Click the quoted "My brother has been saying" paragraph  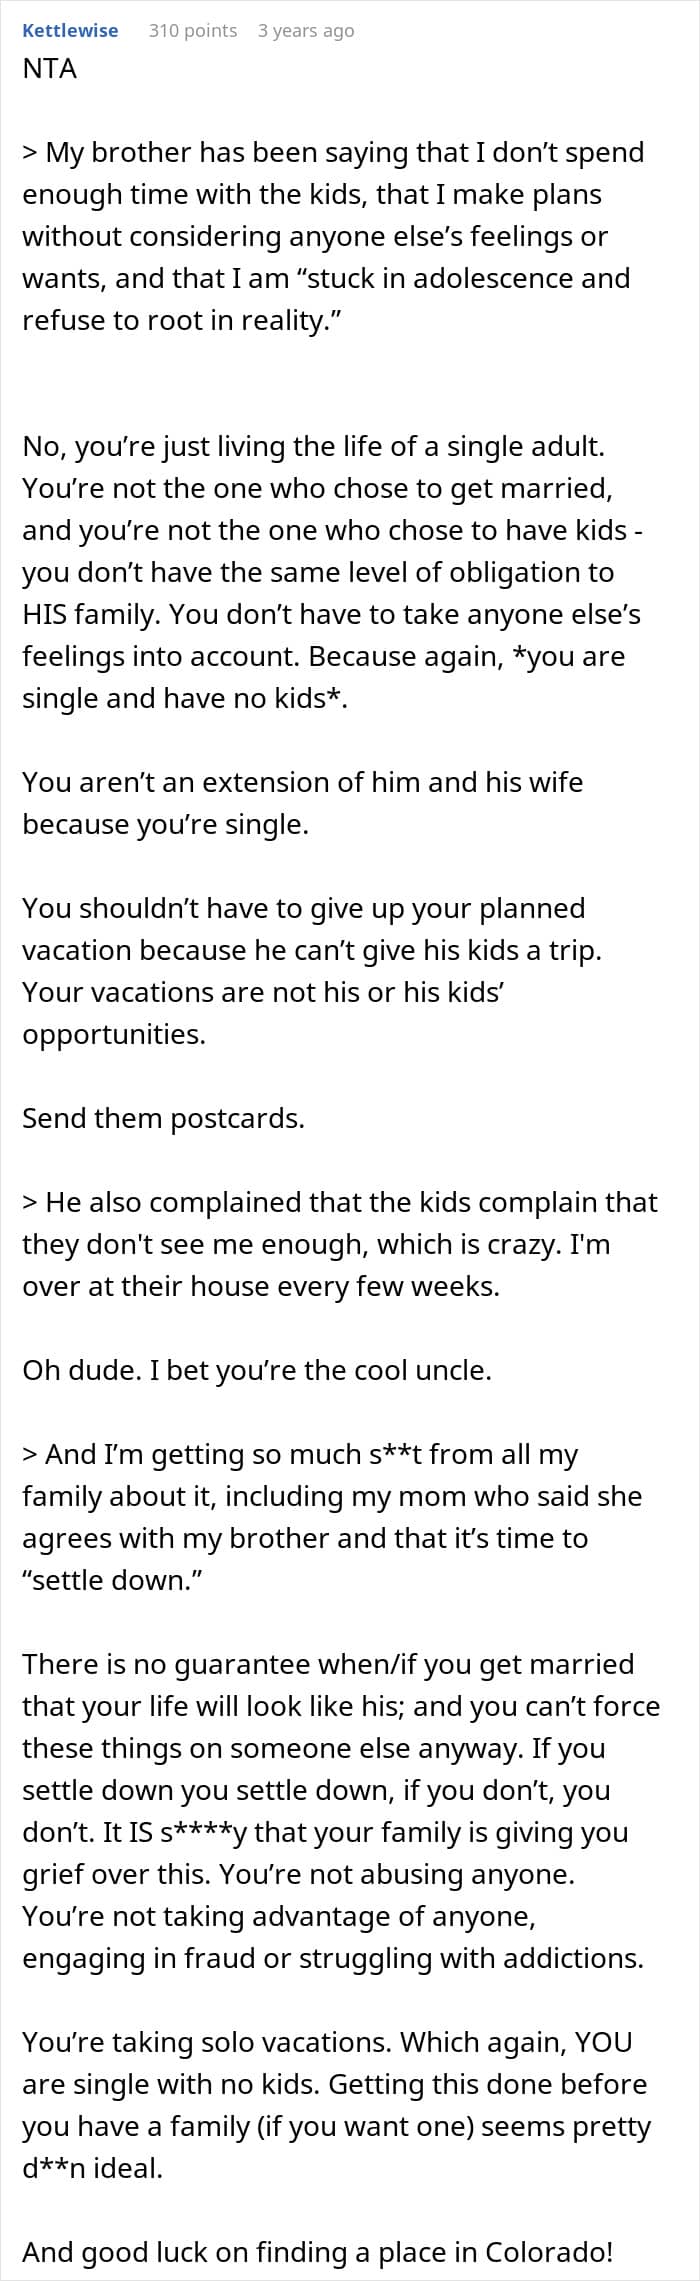(333, 237)
